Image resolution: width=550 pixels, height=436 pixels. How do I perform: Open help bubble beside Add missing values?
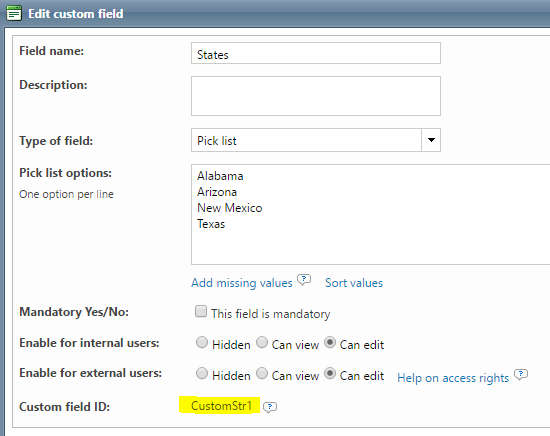click(304, 280)
